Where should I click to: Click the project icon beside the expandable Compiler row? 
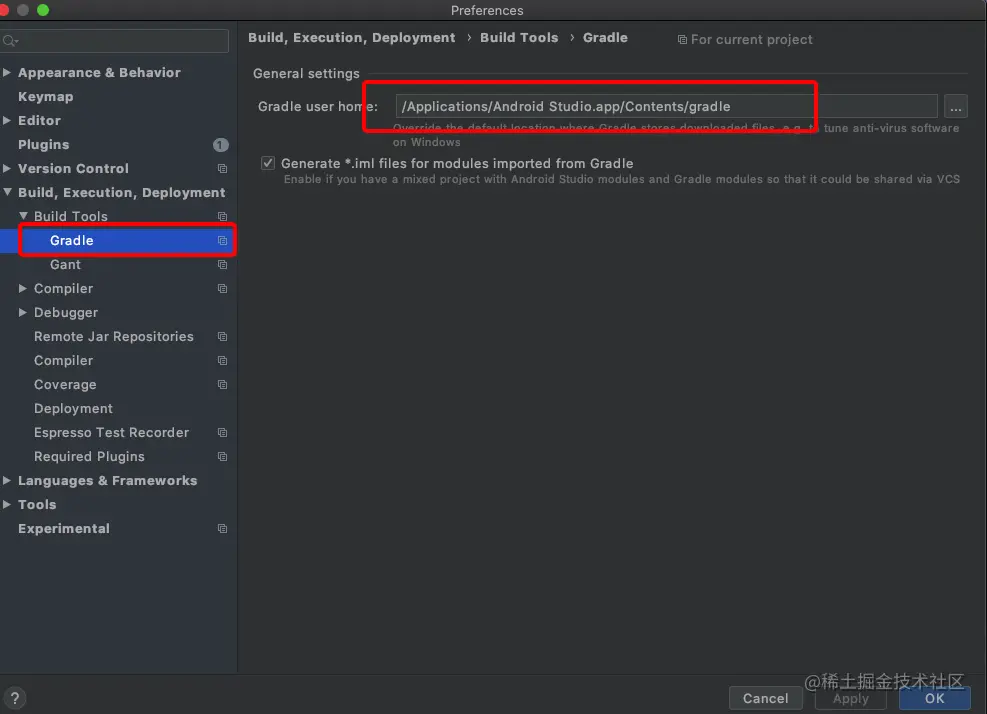point(222,288)
